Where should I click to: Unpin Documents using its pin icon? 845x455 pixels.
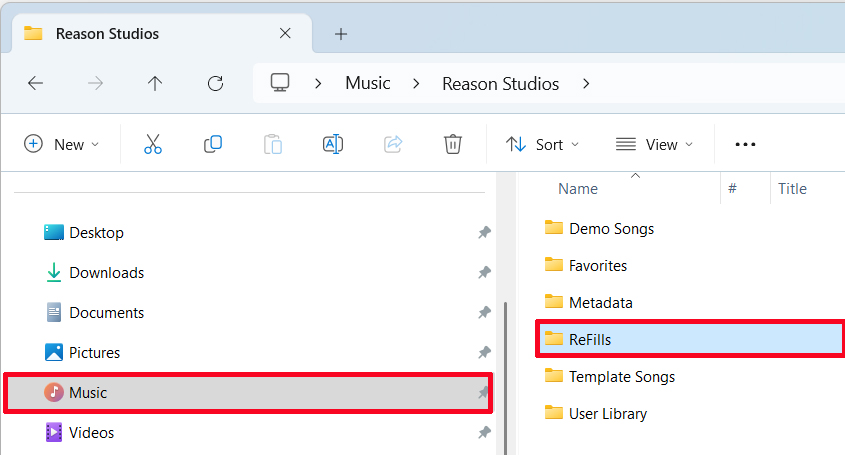(x=484, y=312)
